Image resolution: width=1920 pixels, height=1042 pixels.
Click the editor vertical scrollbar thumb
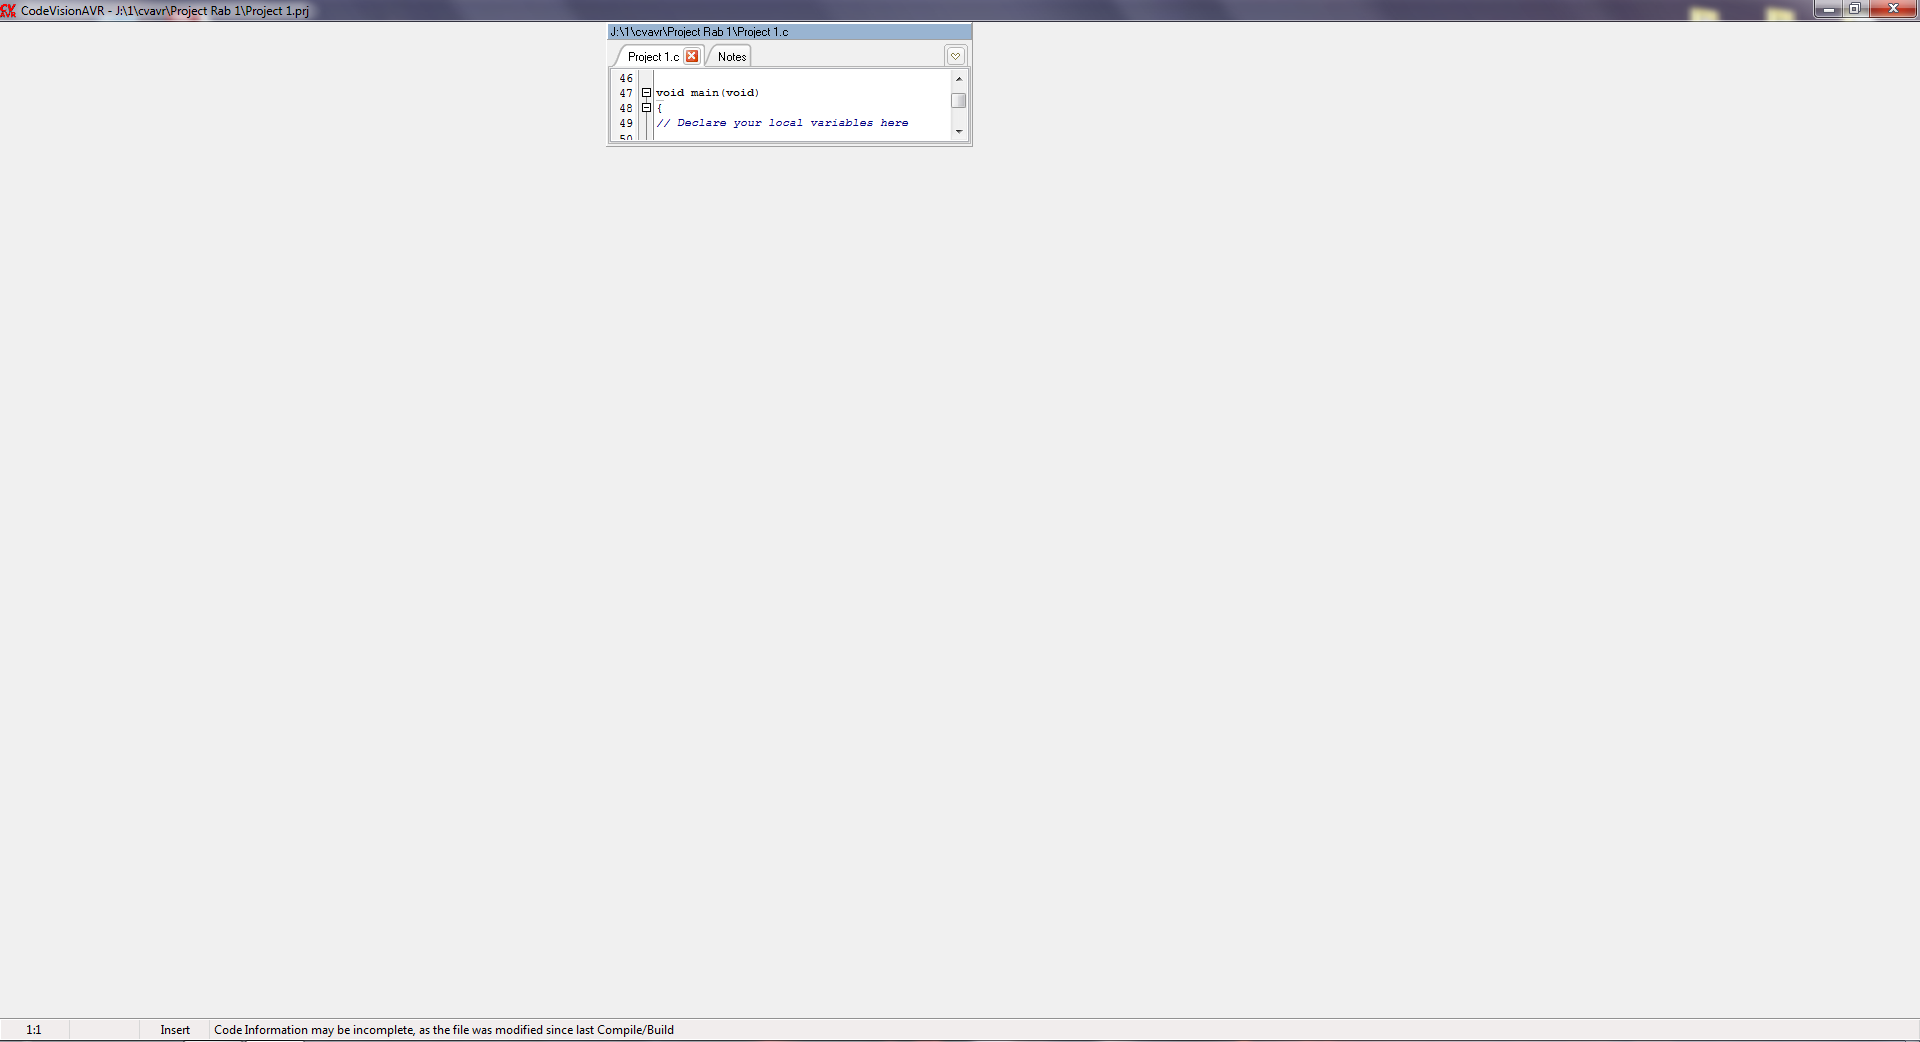tap(959, 100)
